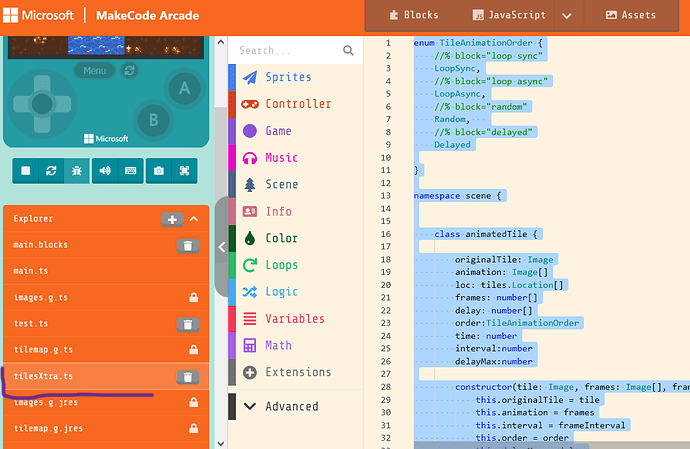Image resolution: width=690 pixels, height=449 pixels.
Task: Take a simulator screenshot
Action: click(159, 171)
